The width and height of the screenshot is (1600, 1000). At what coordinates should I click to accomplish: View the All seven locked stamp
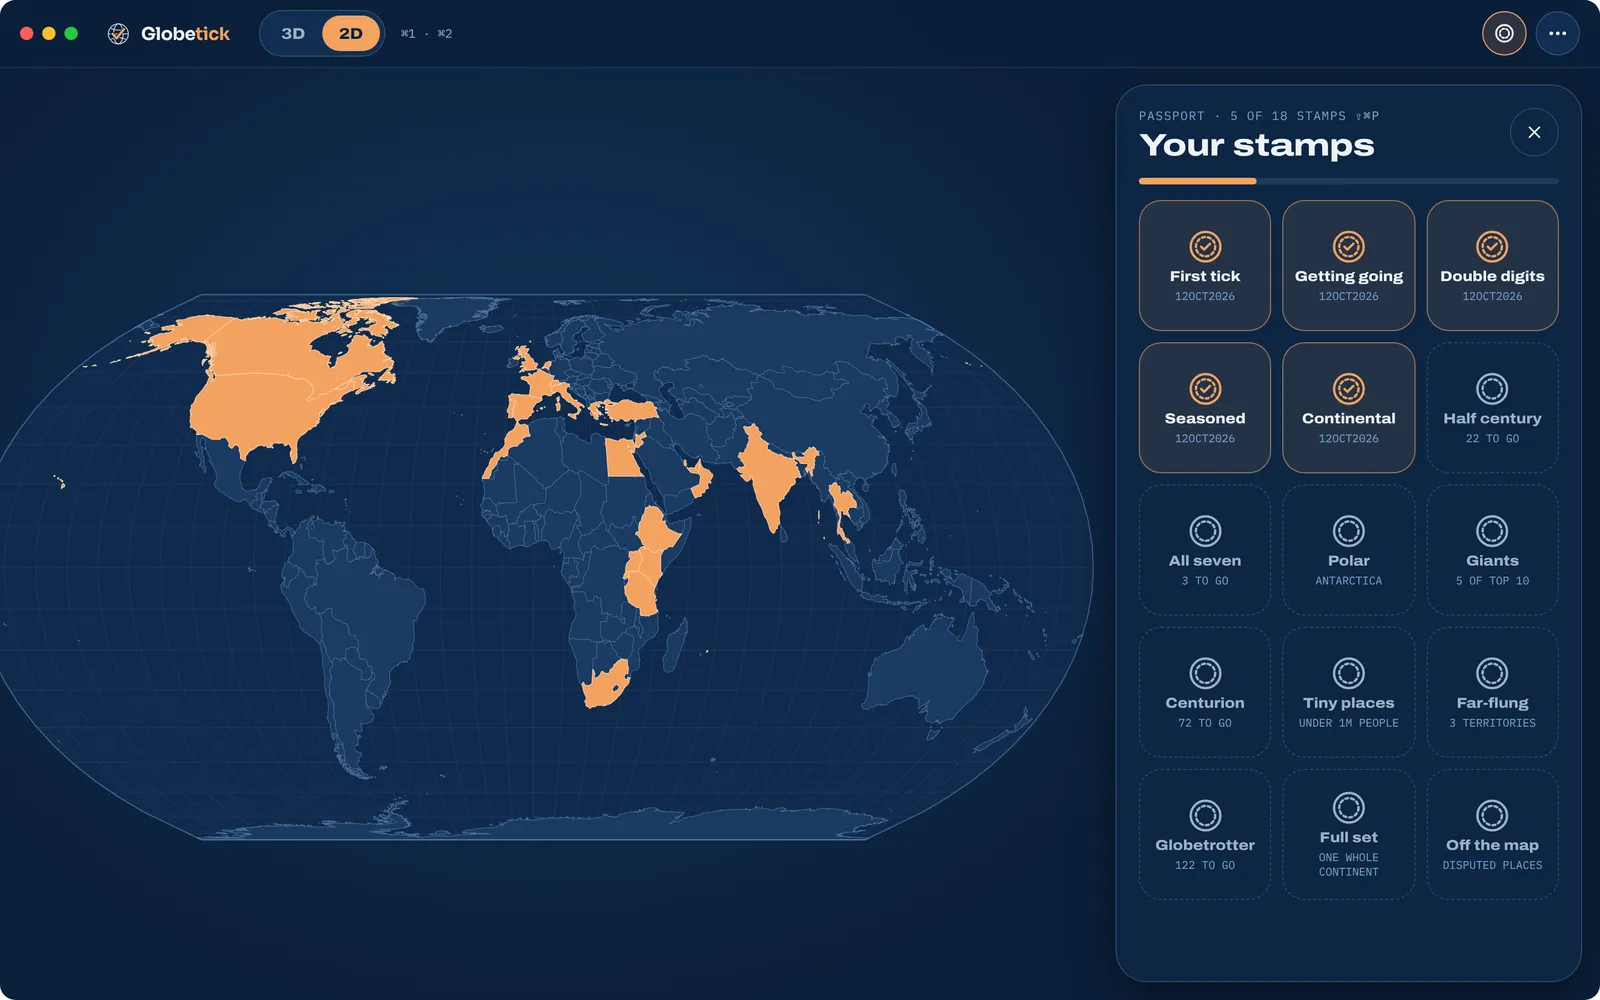click(x=1205, y=550)
